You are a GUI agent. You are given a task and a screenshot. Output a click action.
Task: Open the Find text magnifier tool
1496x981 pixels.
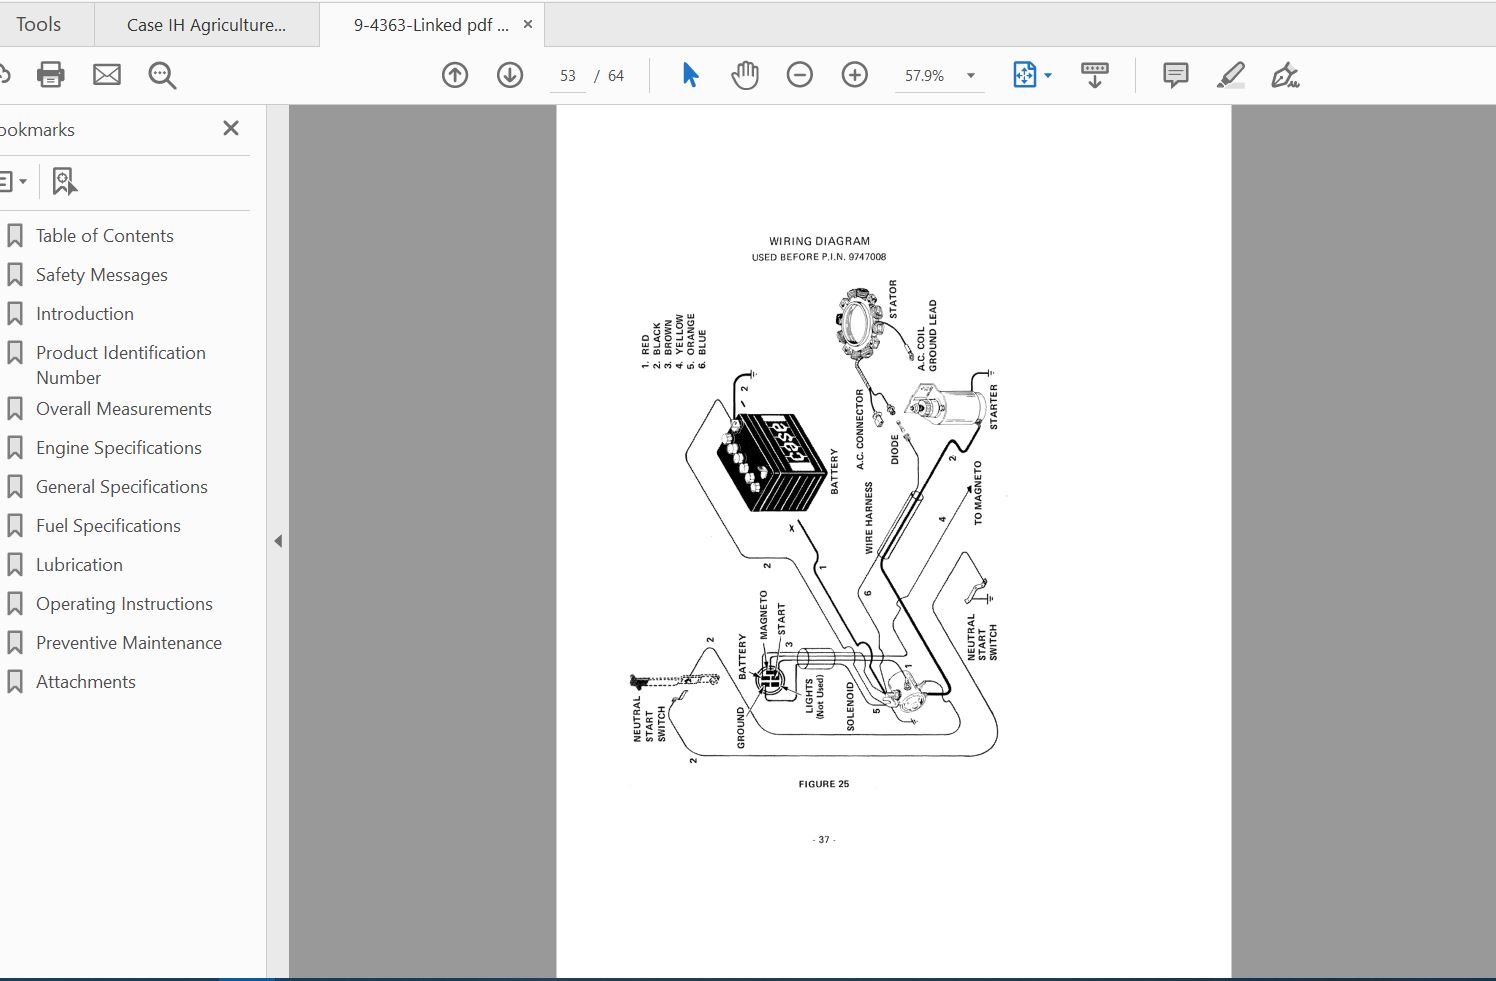[x=162, y=75]
